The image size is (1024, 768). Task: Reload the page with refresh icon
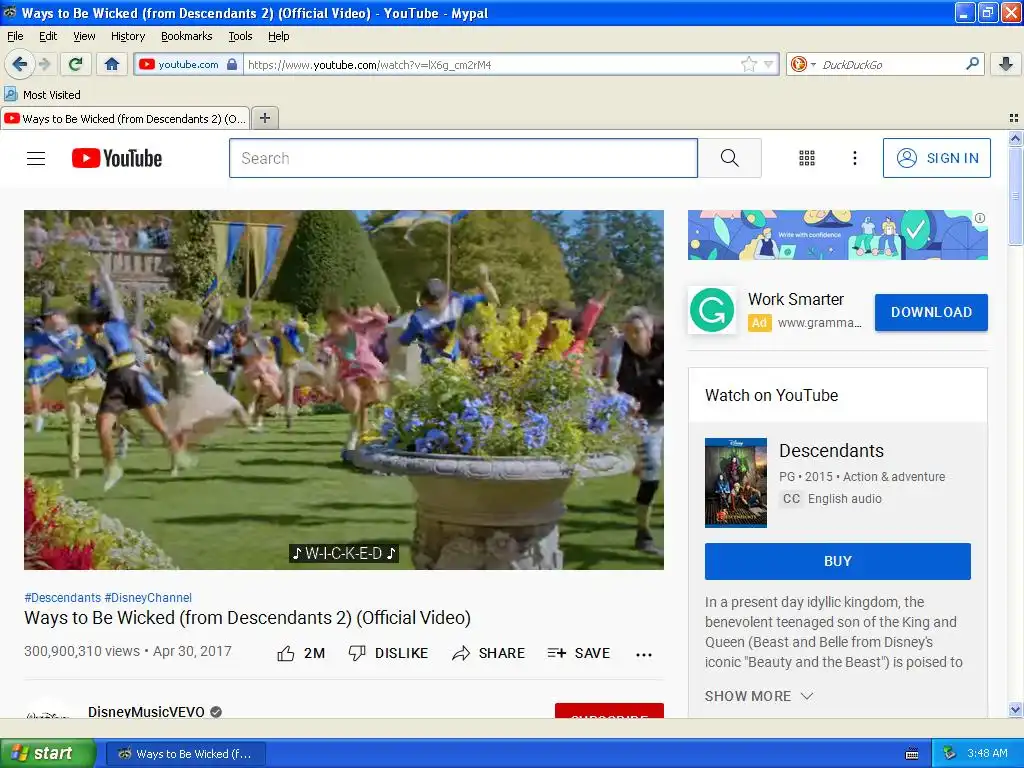coord(76,64)
